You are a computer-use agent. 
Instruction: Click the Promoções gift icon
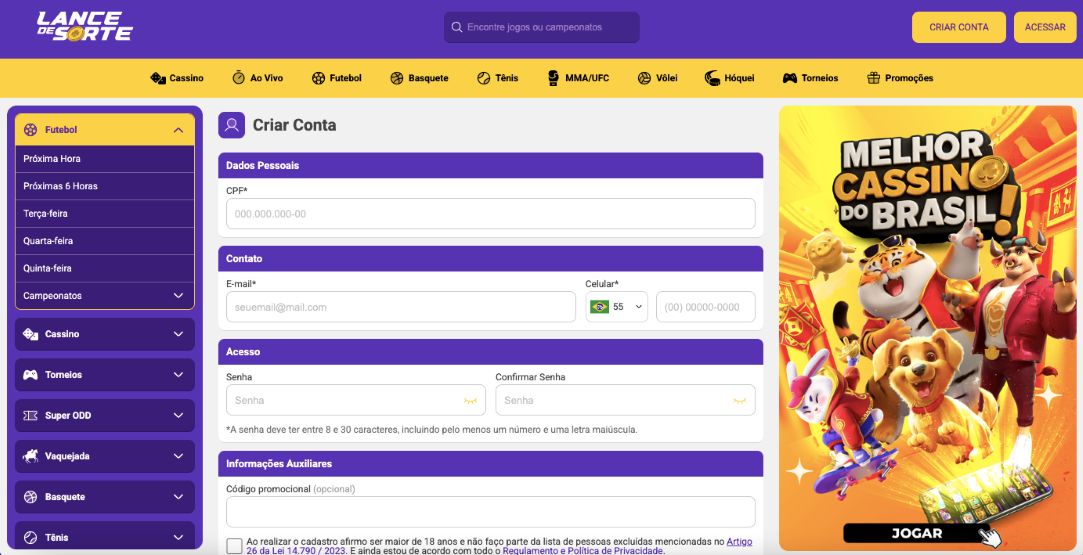coord(874,77)
